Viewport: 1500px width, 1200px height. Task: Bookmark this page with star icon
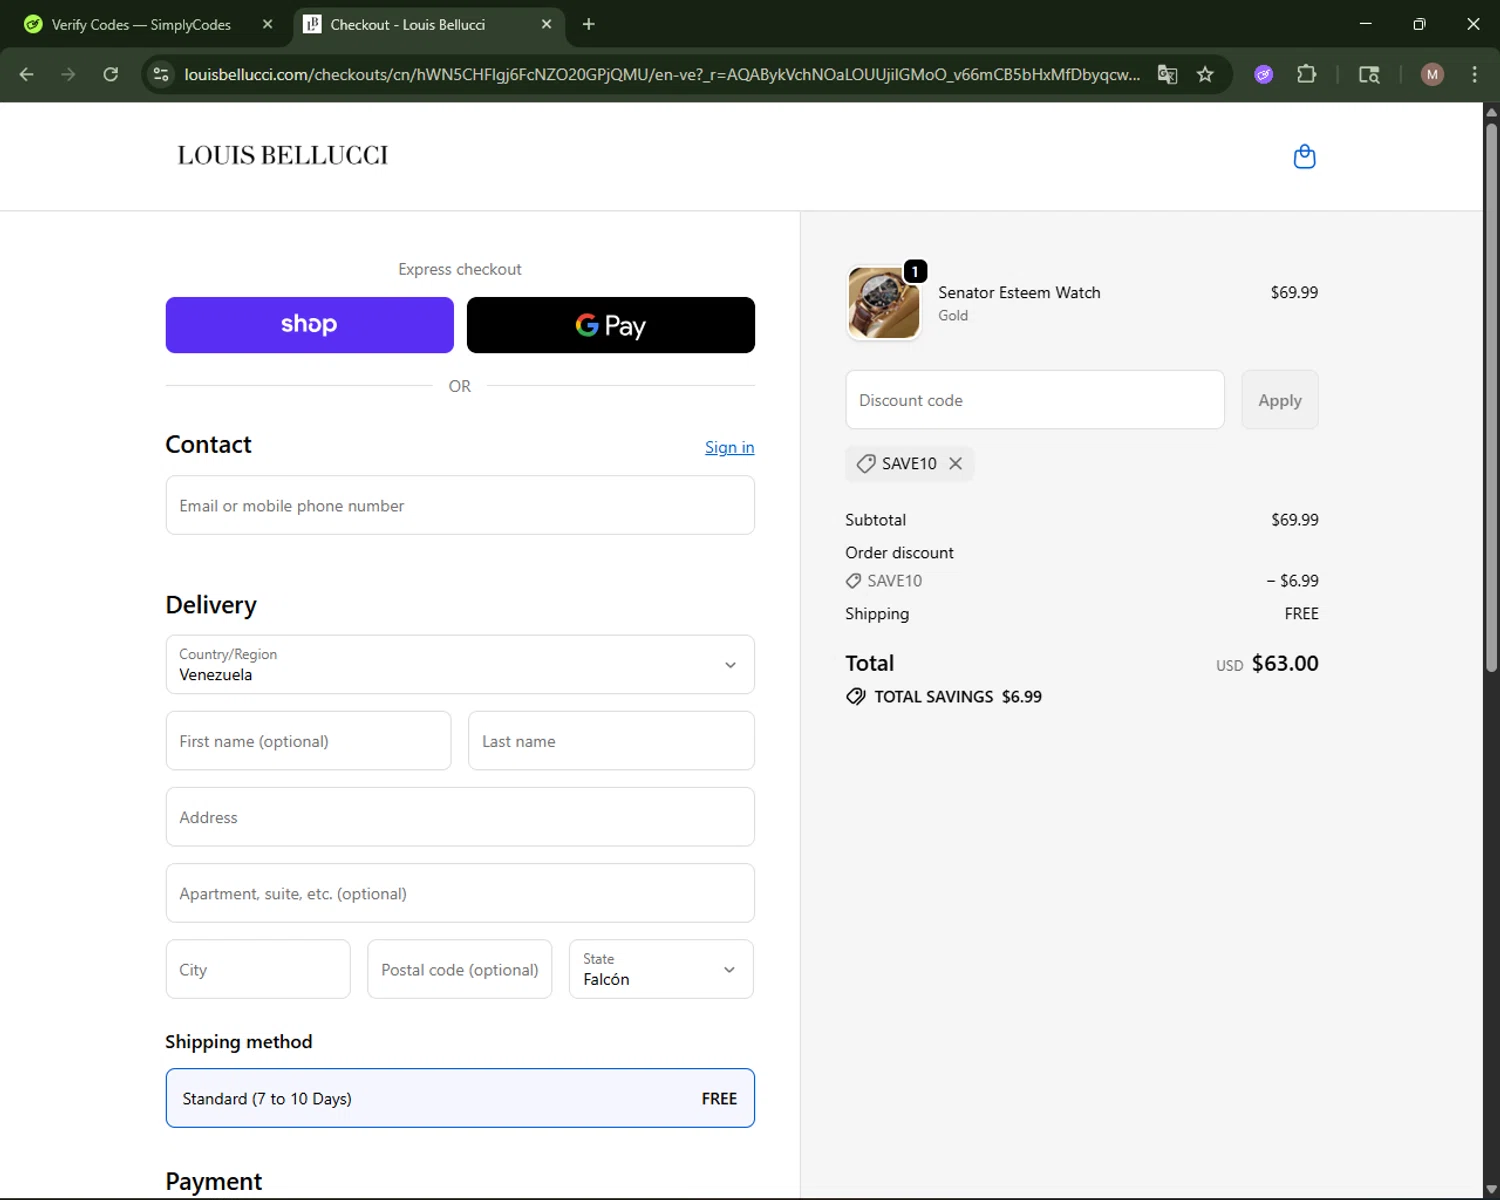1205,74
